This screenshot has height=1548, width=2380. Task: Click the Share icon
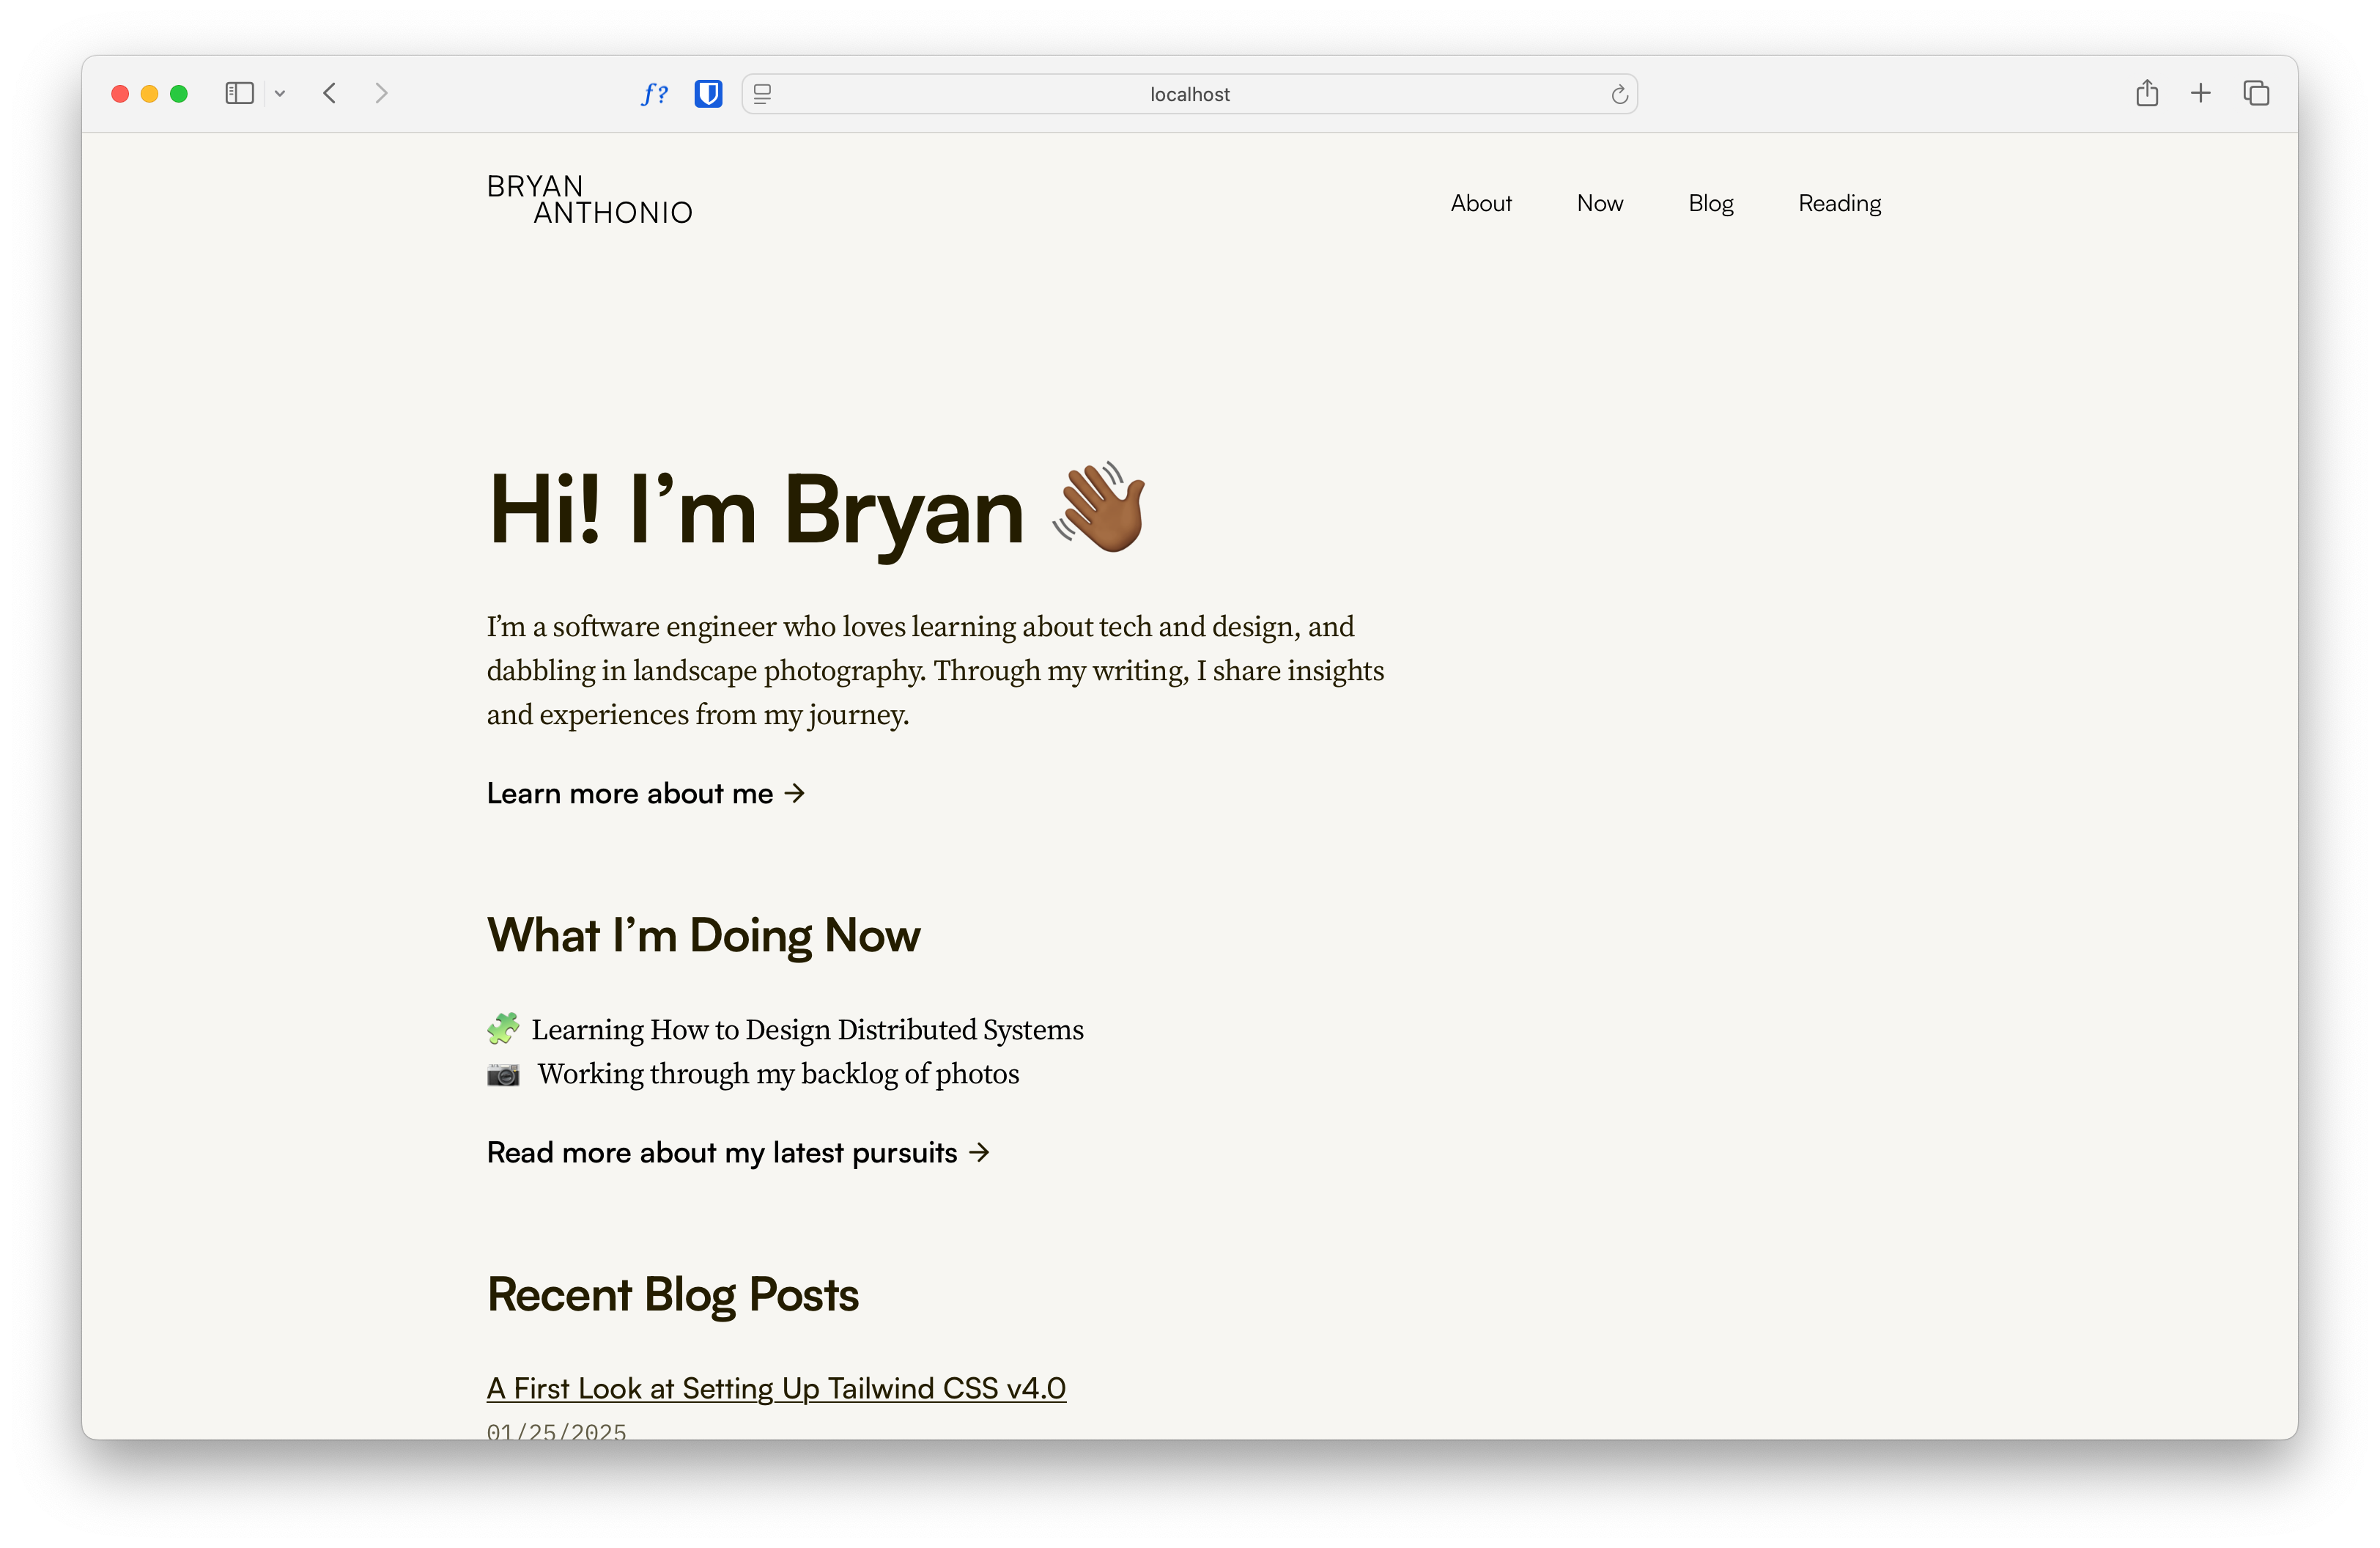tap(2147, 93)
